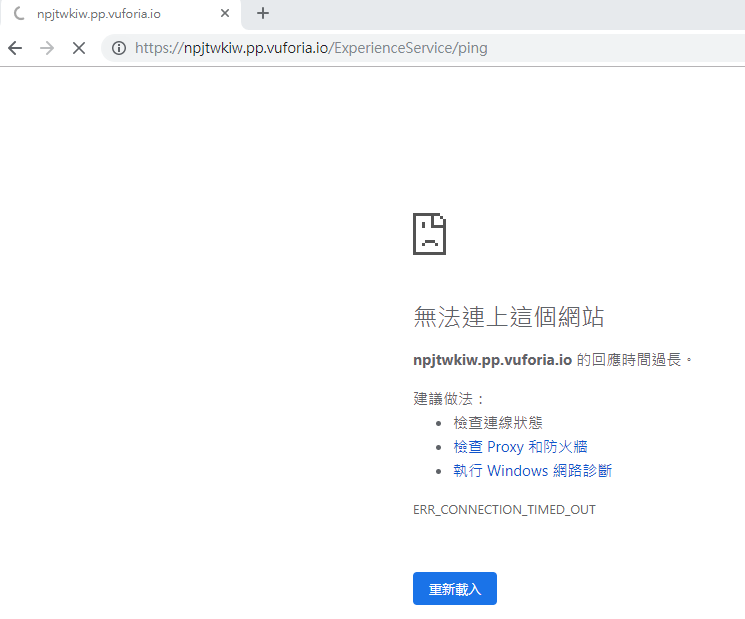This screenshot has height=619, width=745.
Task: Open the 執行 Windows 網路診斷 link
Action: coord(533,470)
